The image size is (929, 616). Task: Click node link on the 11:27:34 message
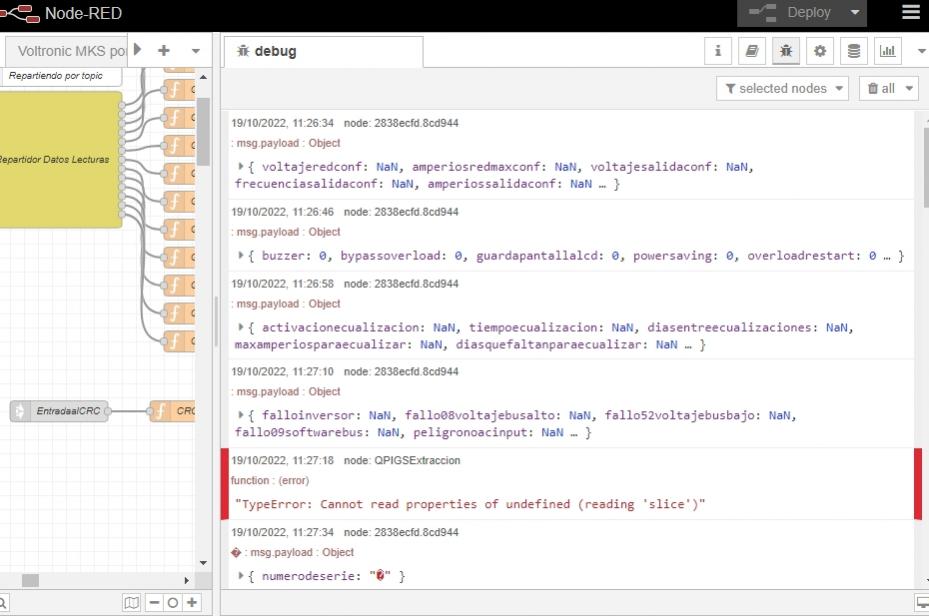(401, 532)
